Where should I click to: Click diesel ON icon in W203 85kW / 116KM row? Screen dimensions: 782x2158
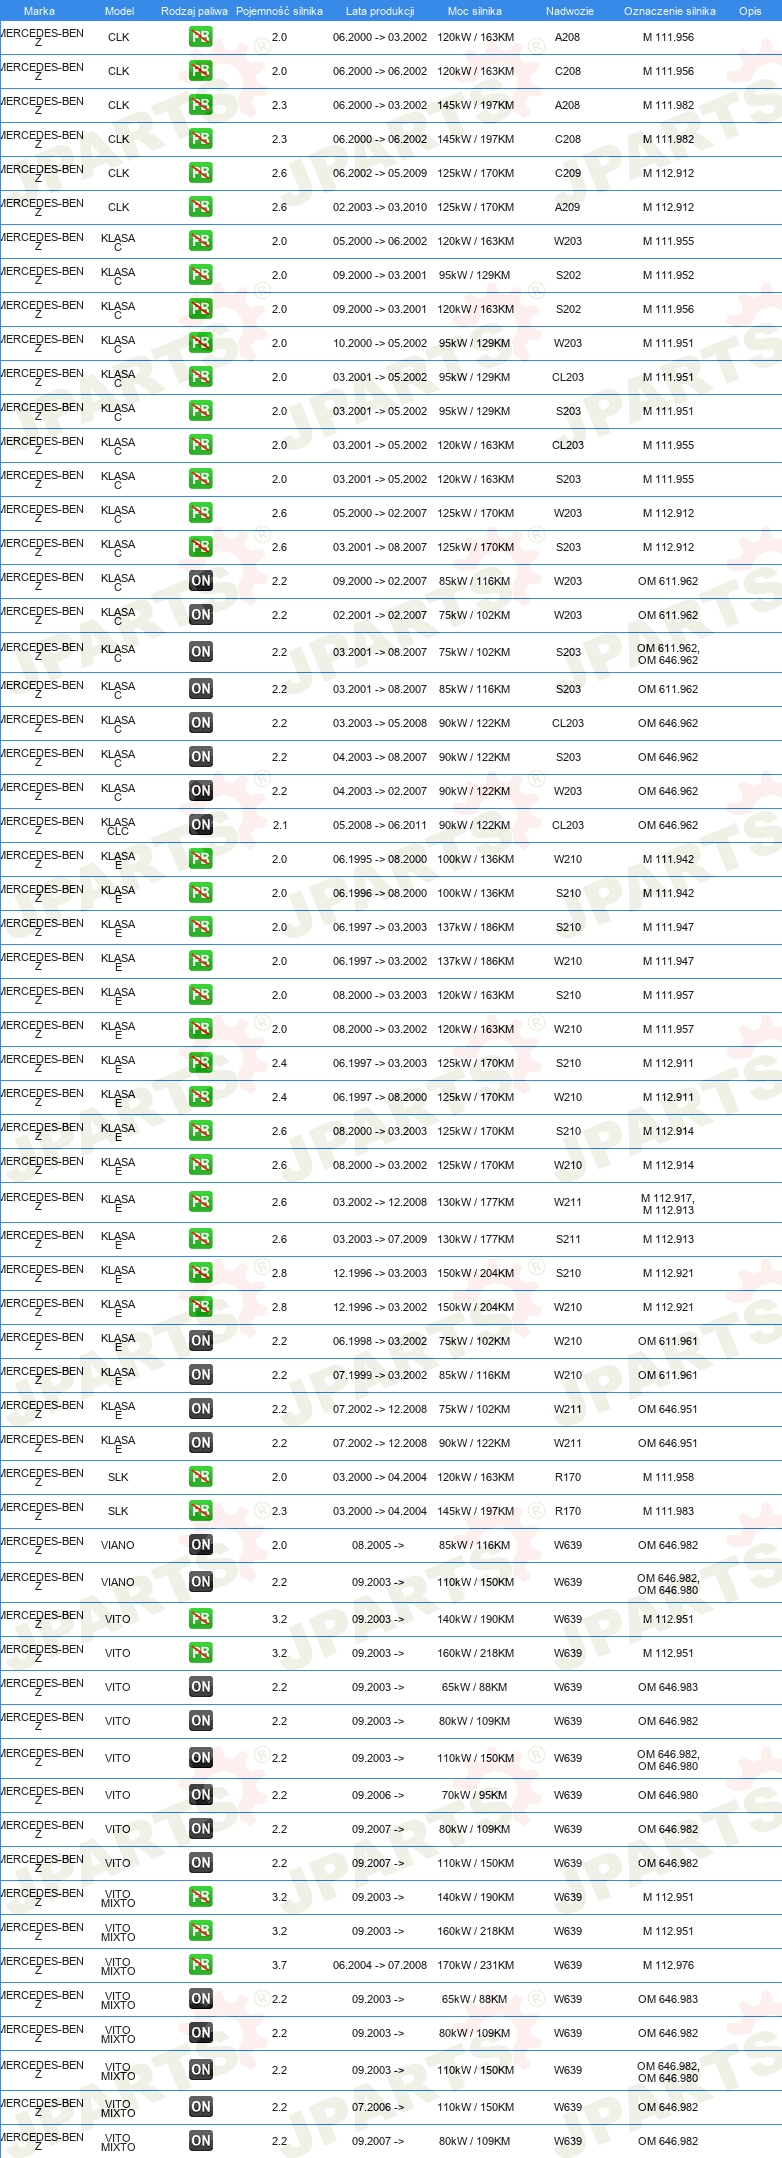200,581
